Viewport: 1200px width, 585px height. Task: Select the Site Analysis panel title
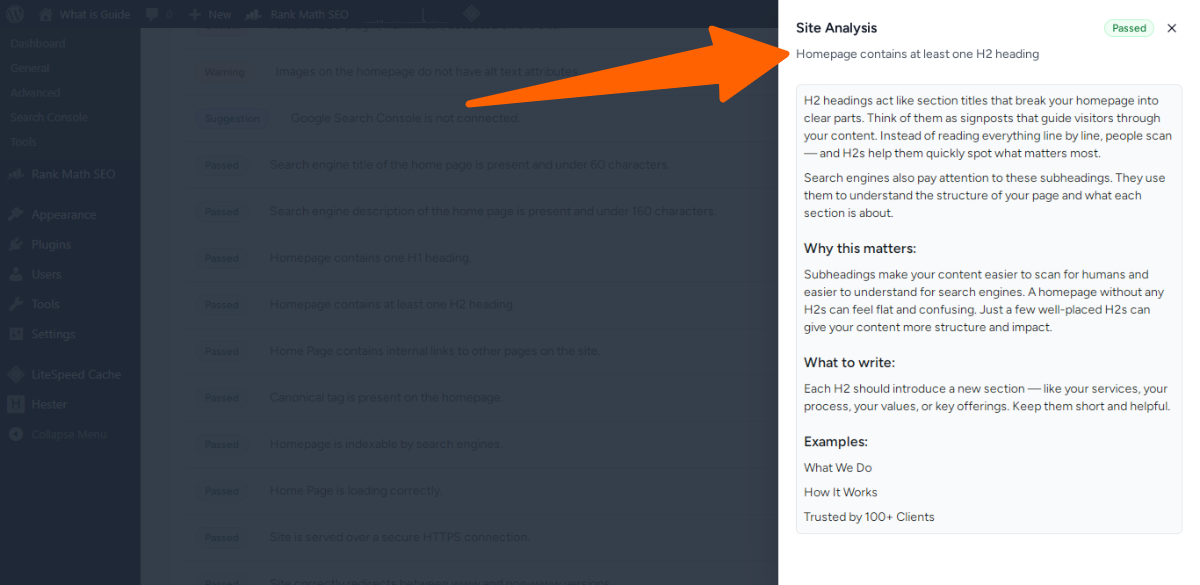tap(836, 28)
